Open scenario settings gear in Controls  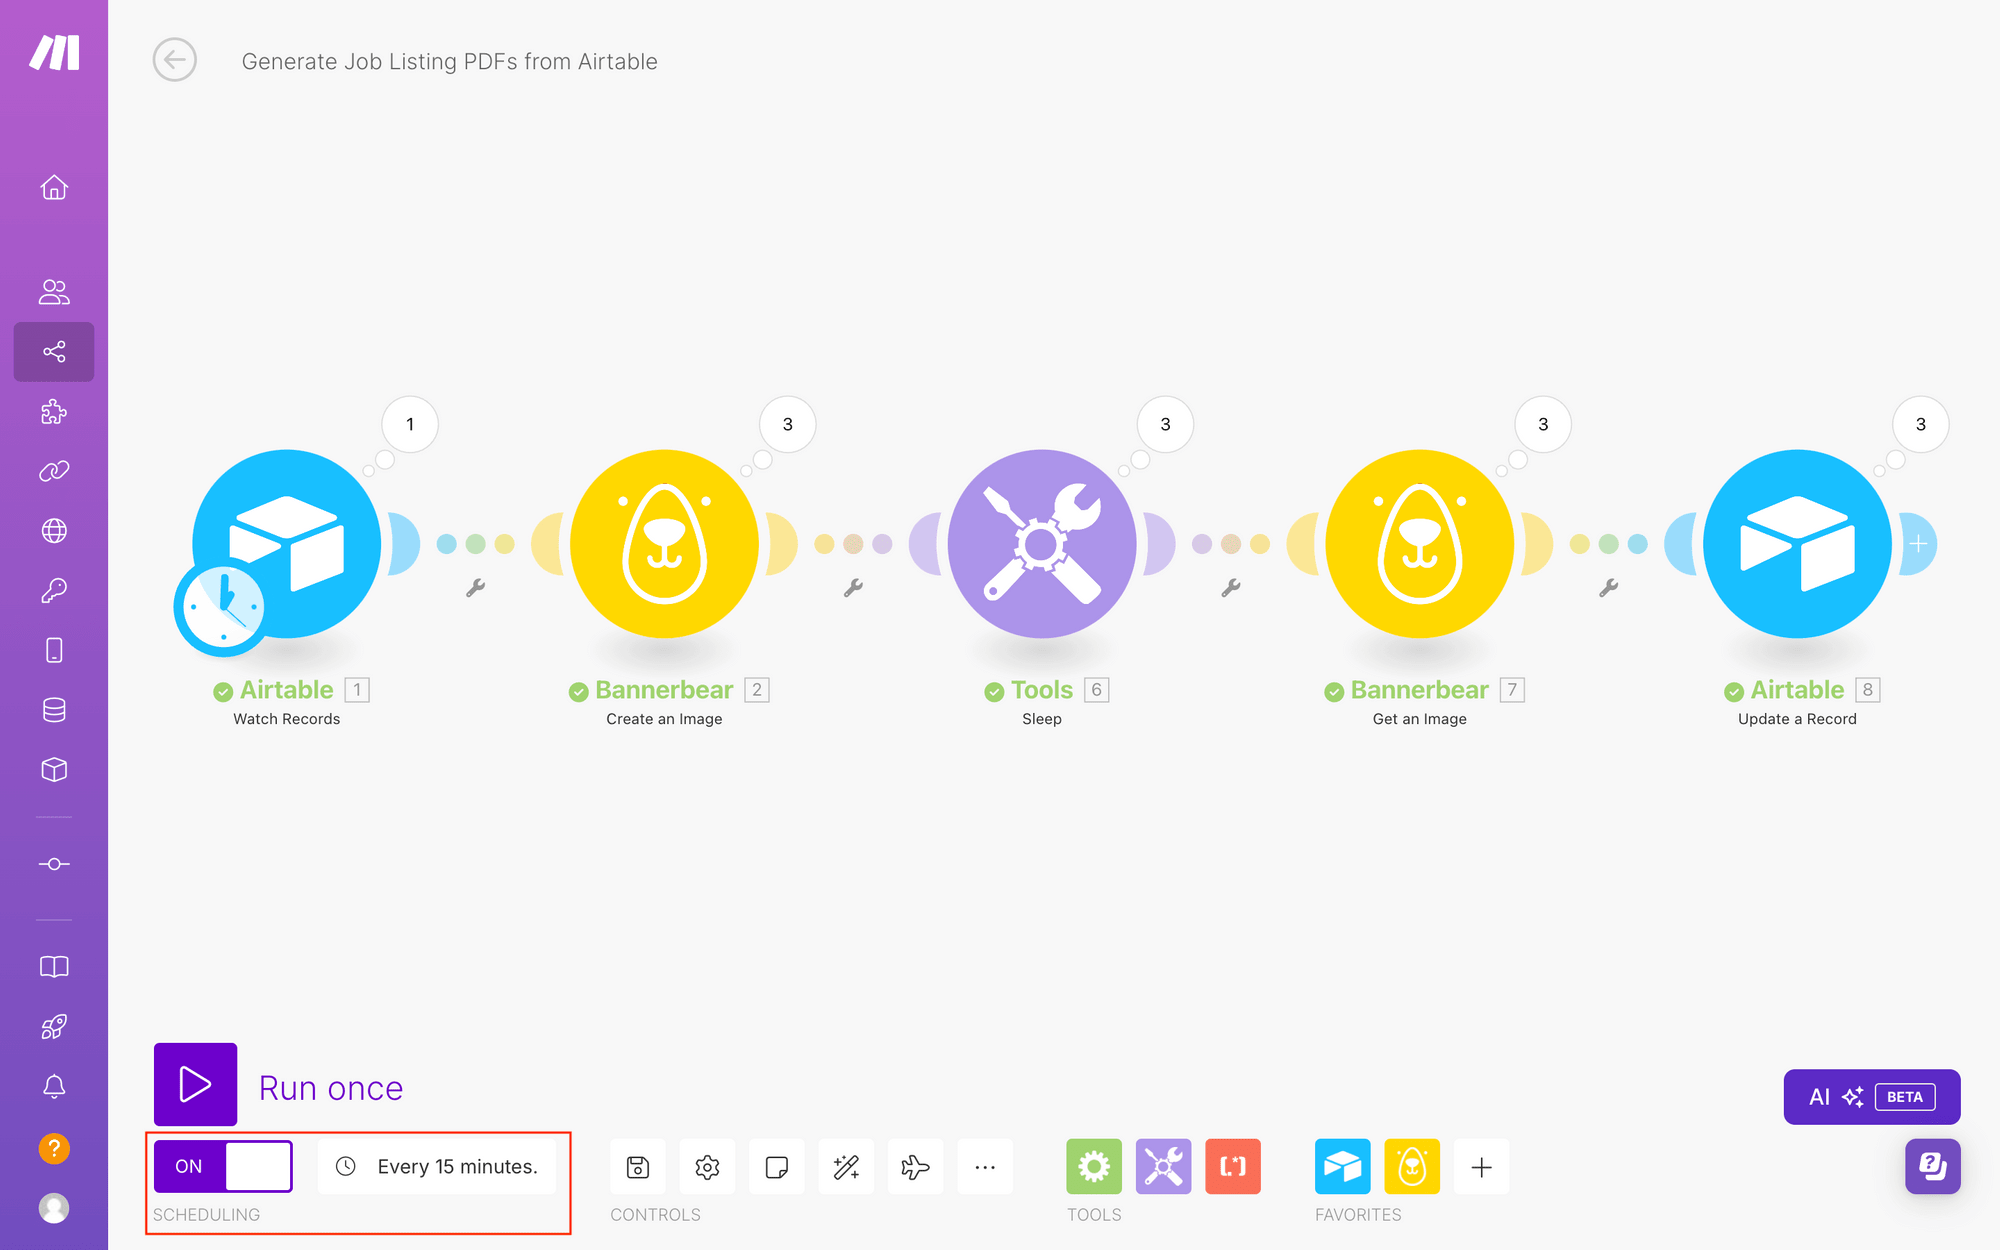(707, 1166)
